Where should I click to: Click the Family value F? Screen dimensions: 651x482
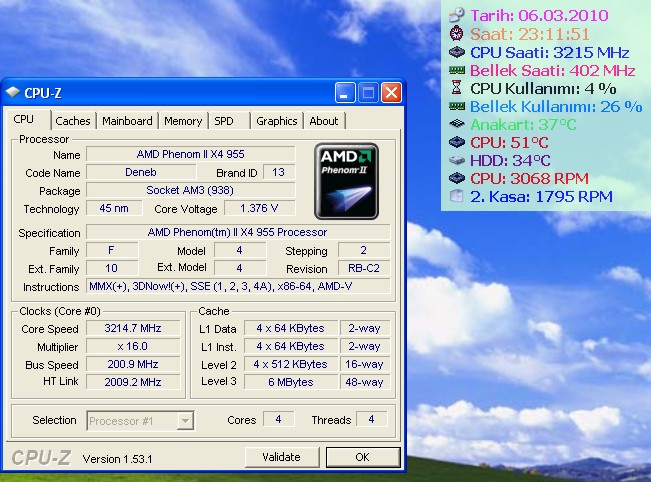point(112,250)
